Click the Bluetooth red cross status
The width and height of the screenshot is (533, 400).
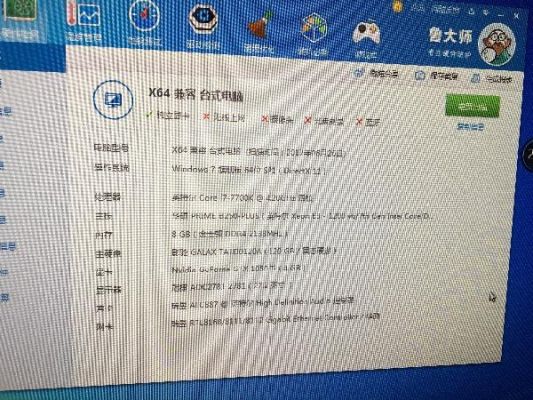(367, 122)
